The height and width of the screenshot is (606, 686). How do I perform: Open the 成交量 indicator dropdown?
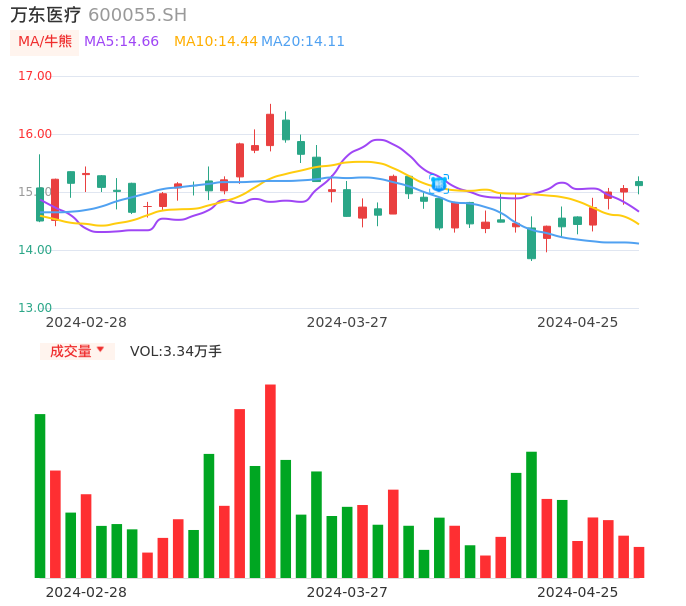point(77,351)
